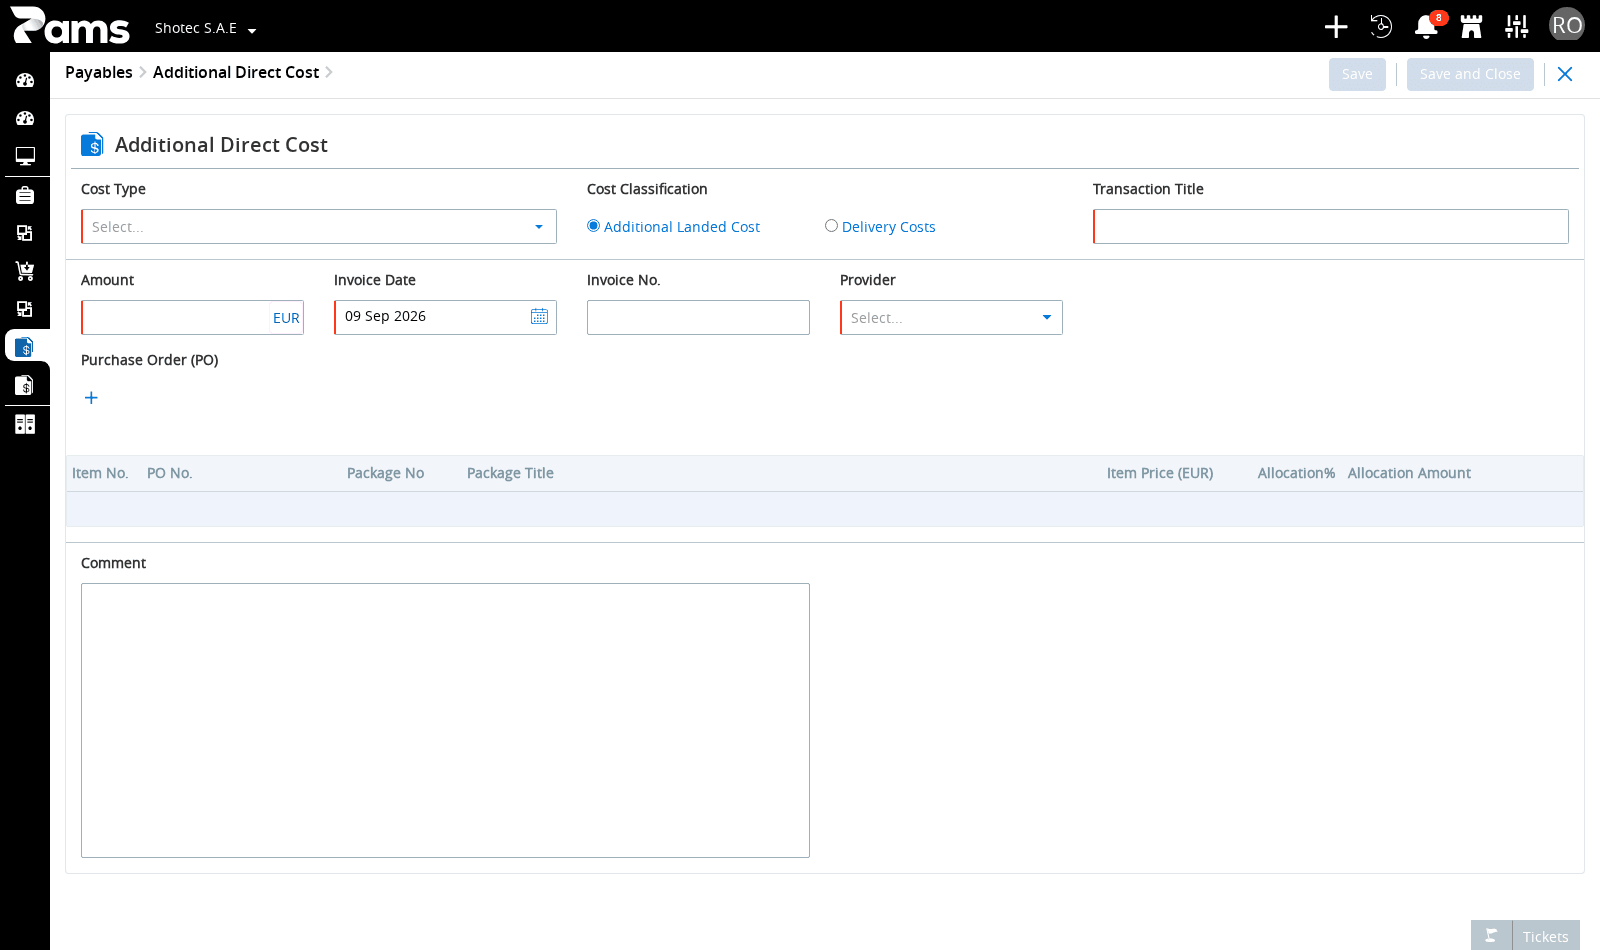Open the sliders settings icon in the top bar
Viewport: 1600px width, 950px height.
1517,27
